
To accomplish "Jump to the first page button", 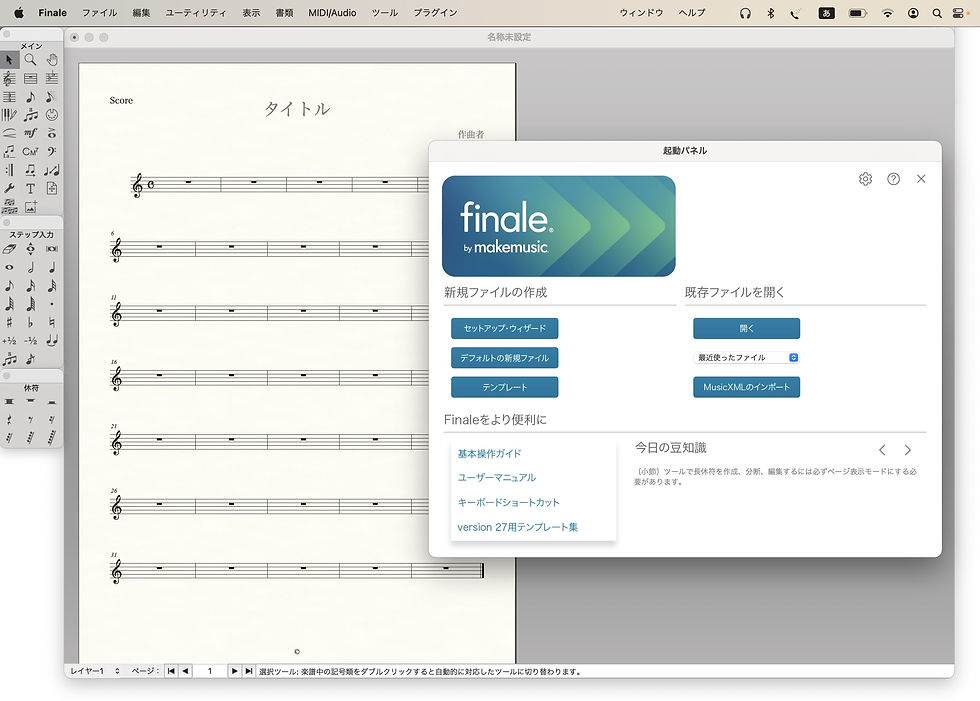I will pos(171,671).
